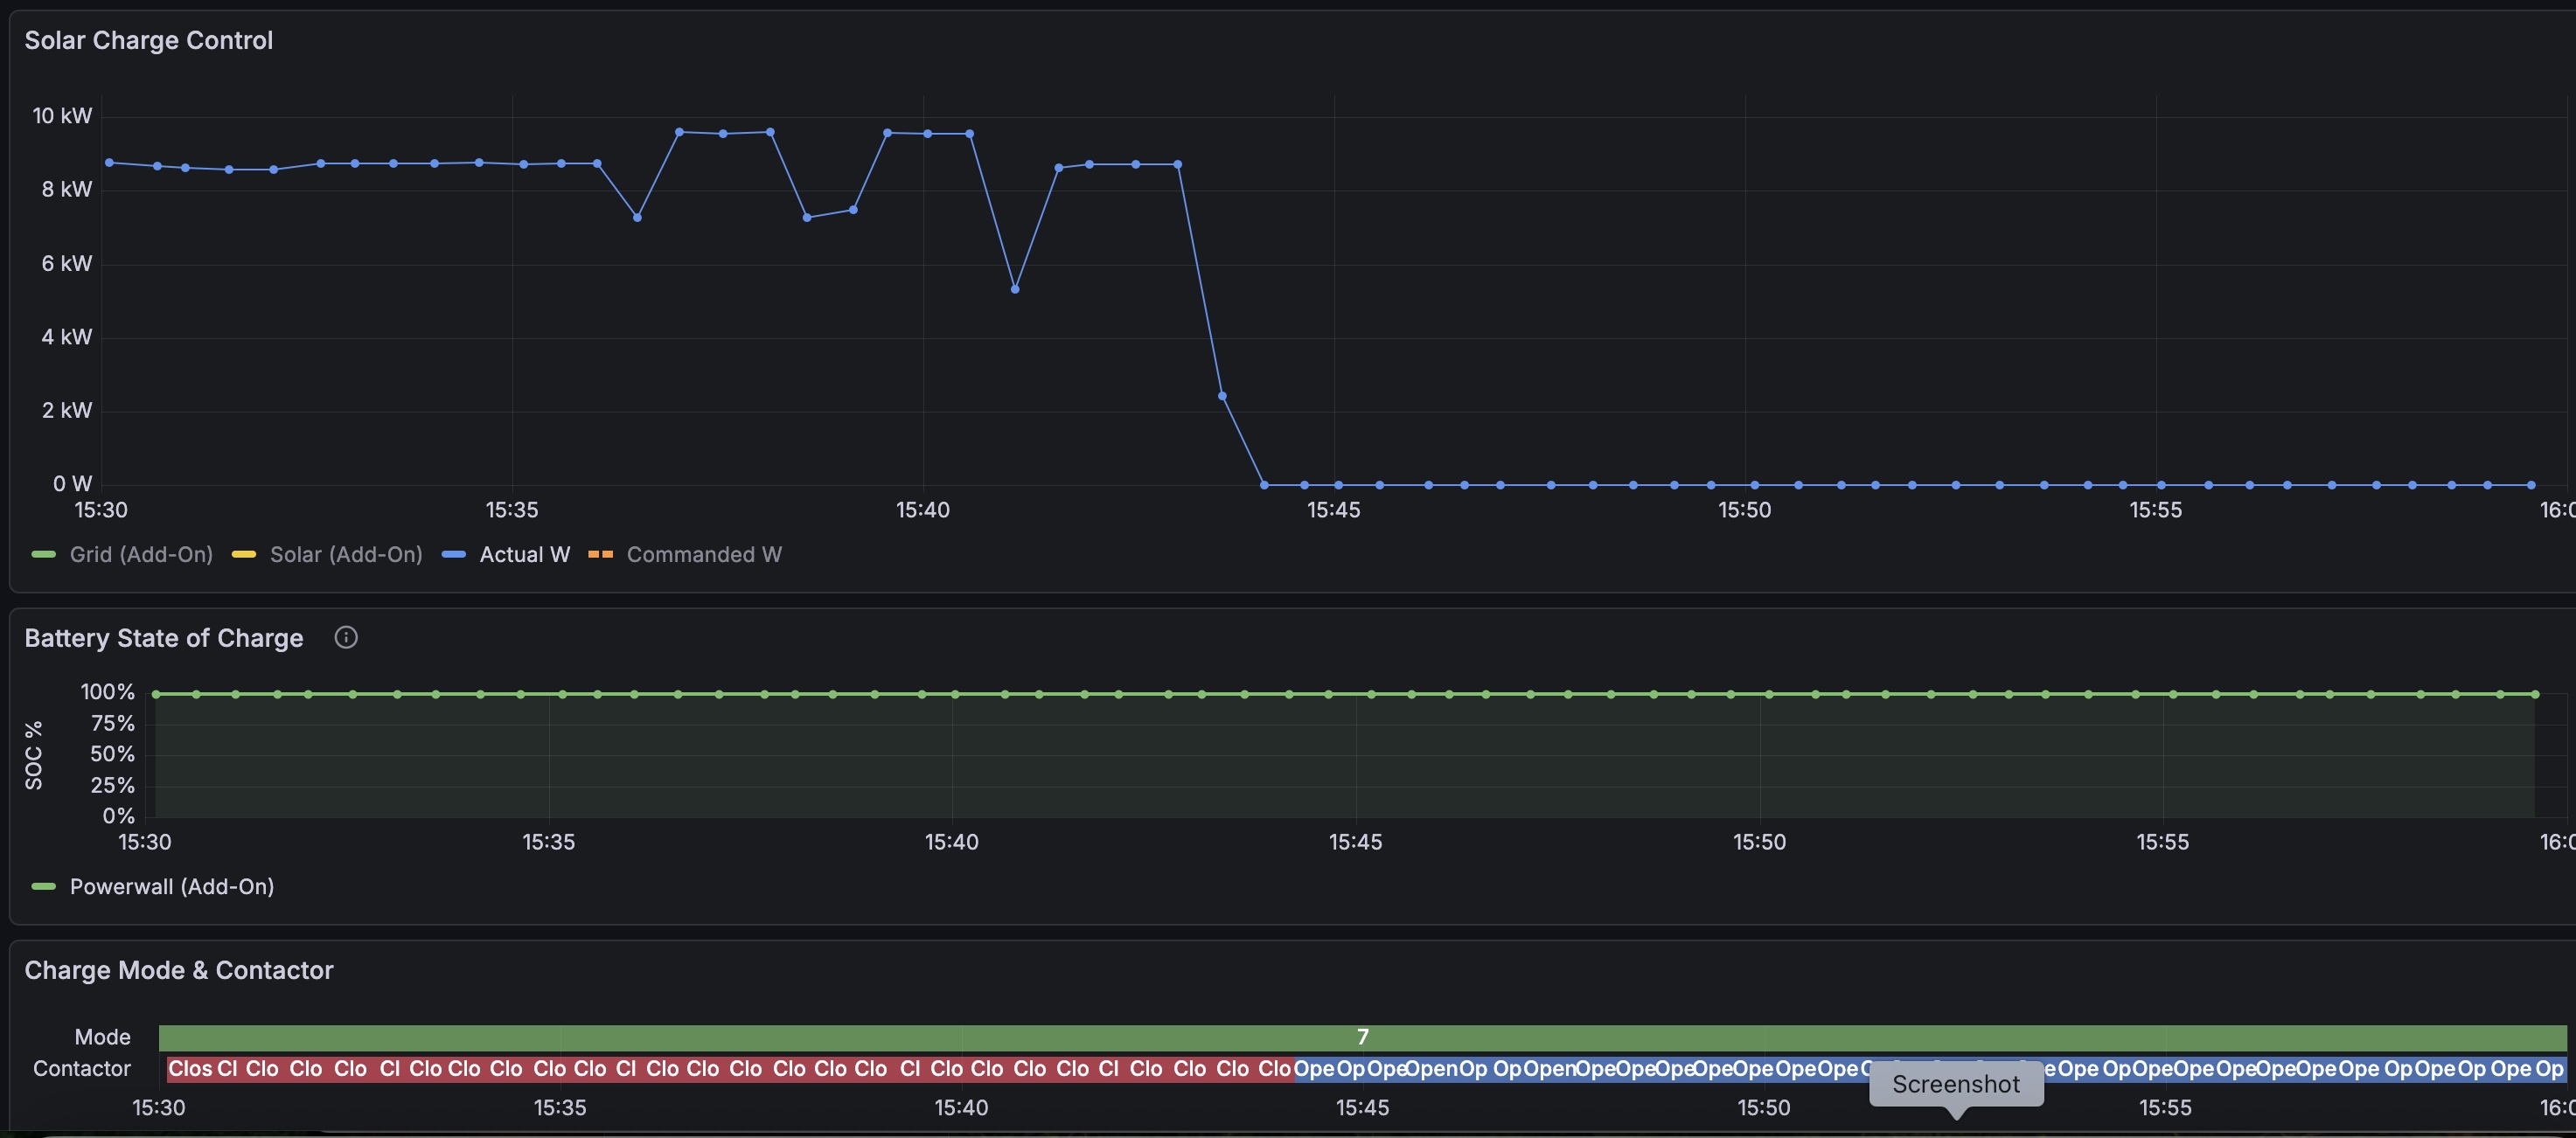Click the Screenshot tooltip
The height and width of the screenshot is (1138, 2576).
[x=1956, y=1084]
